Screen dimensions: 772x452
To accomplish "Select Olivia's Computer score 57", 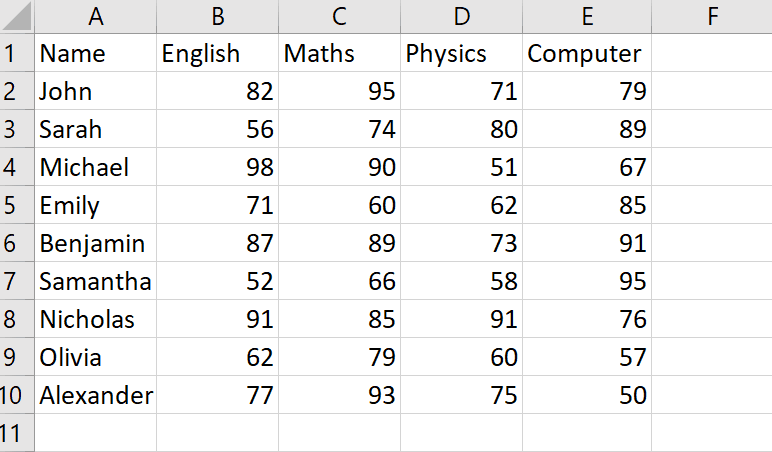I will click(587, 357).
